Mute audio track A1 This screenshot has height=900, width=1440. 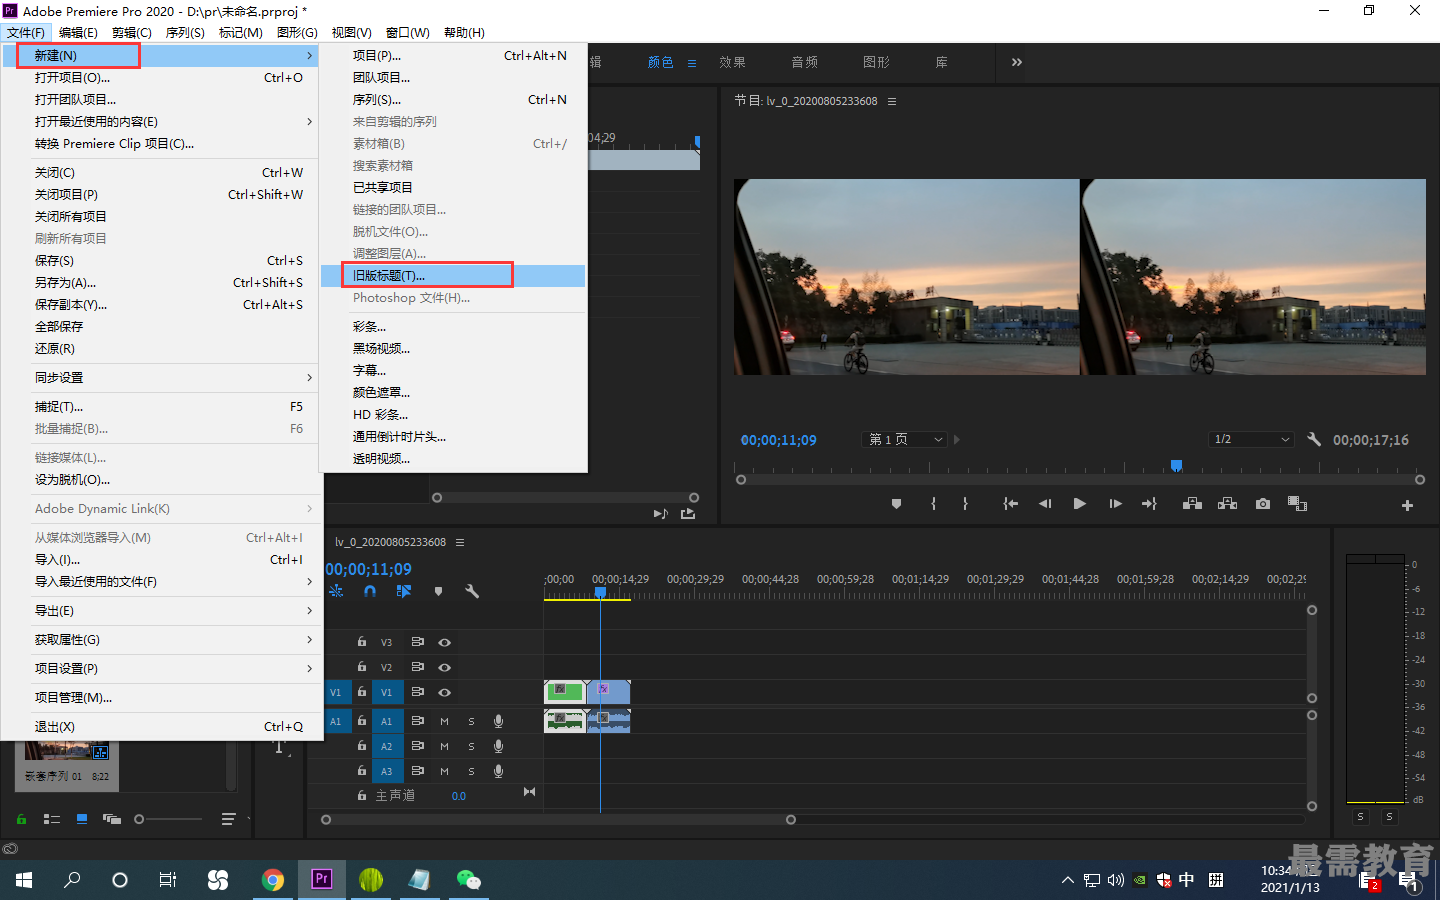click(444, 721)
